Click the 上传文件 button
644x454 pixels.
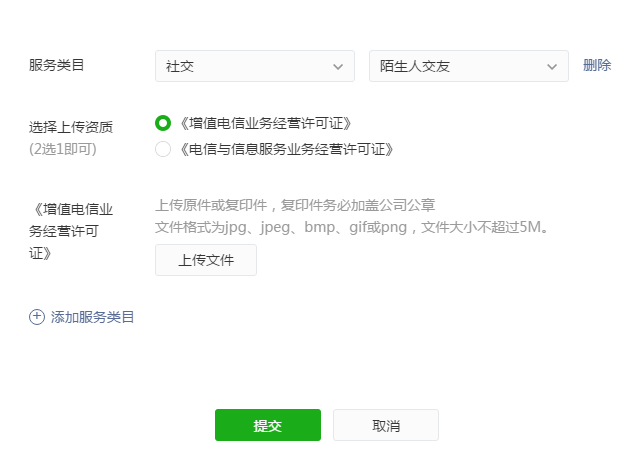click(206, 260)
